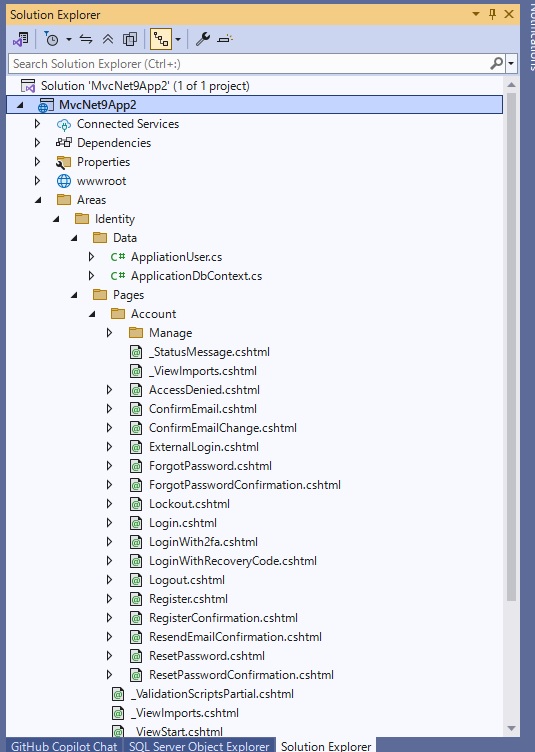Open file nesting dropdown arrow
This screenshot has height=752, width=535.
coord(178,39)
